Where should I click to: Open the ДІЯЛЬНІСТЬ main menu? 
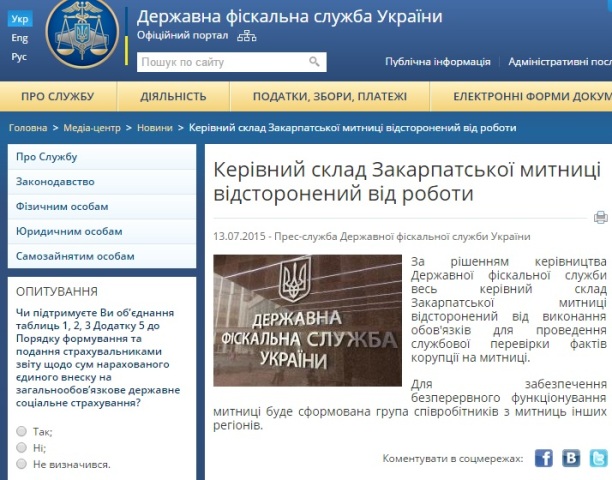coord(173,96)
